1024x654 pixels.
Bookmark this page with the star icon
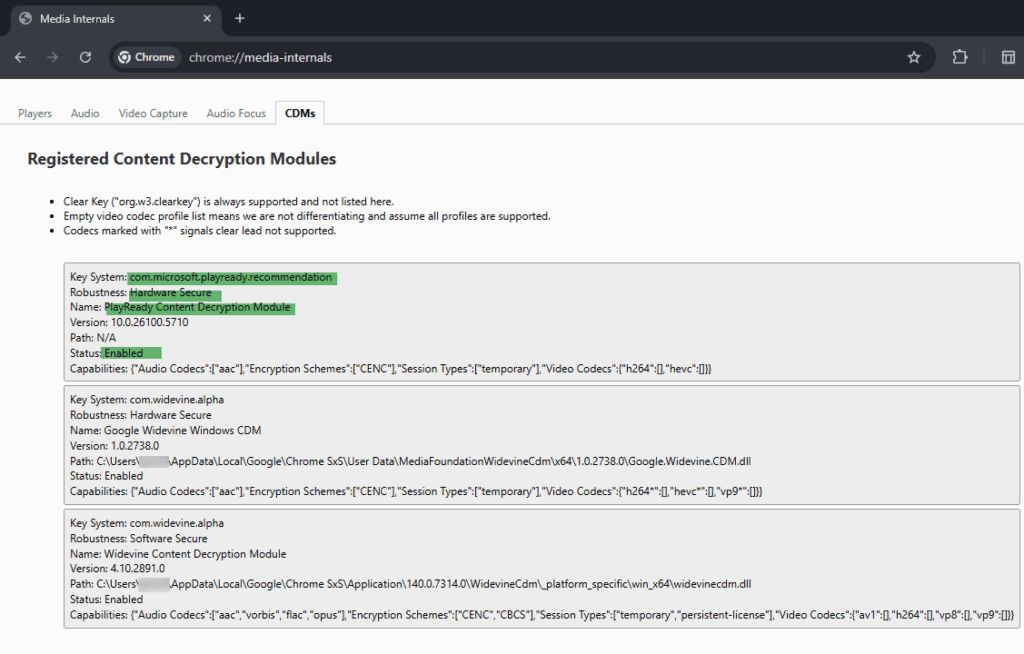tap(913, 57)
